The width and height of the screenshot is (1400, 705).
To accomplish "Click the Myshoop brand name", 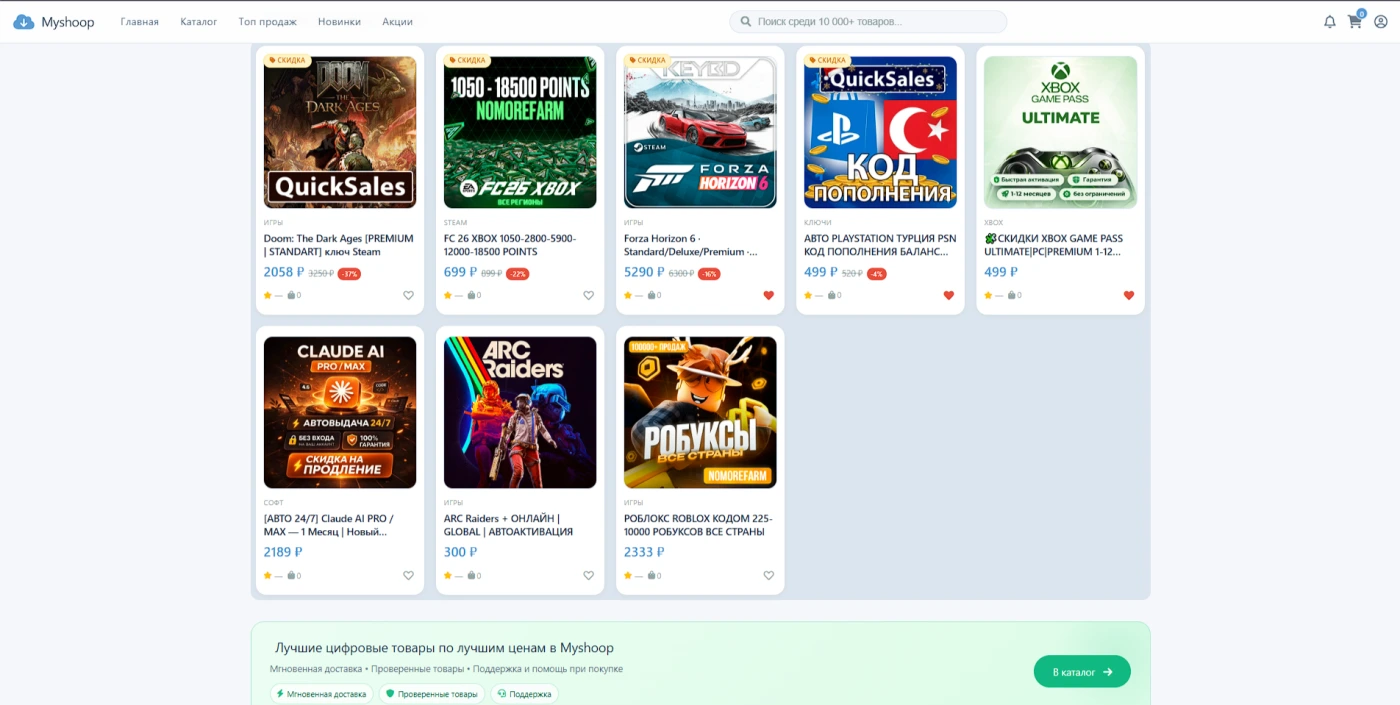I will [67, 22].
